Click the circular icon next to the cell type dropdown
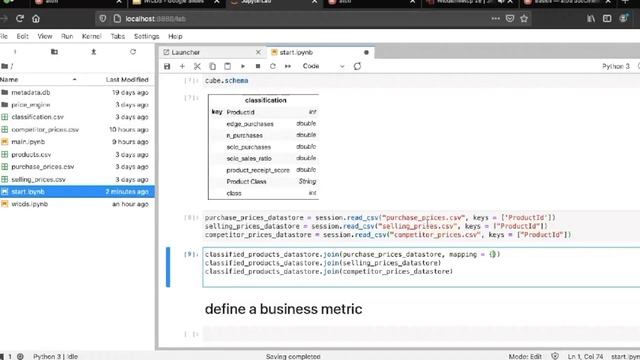 (357, 66)
